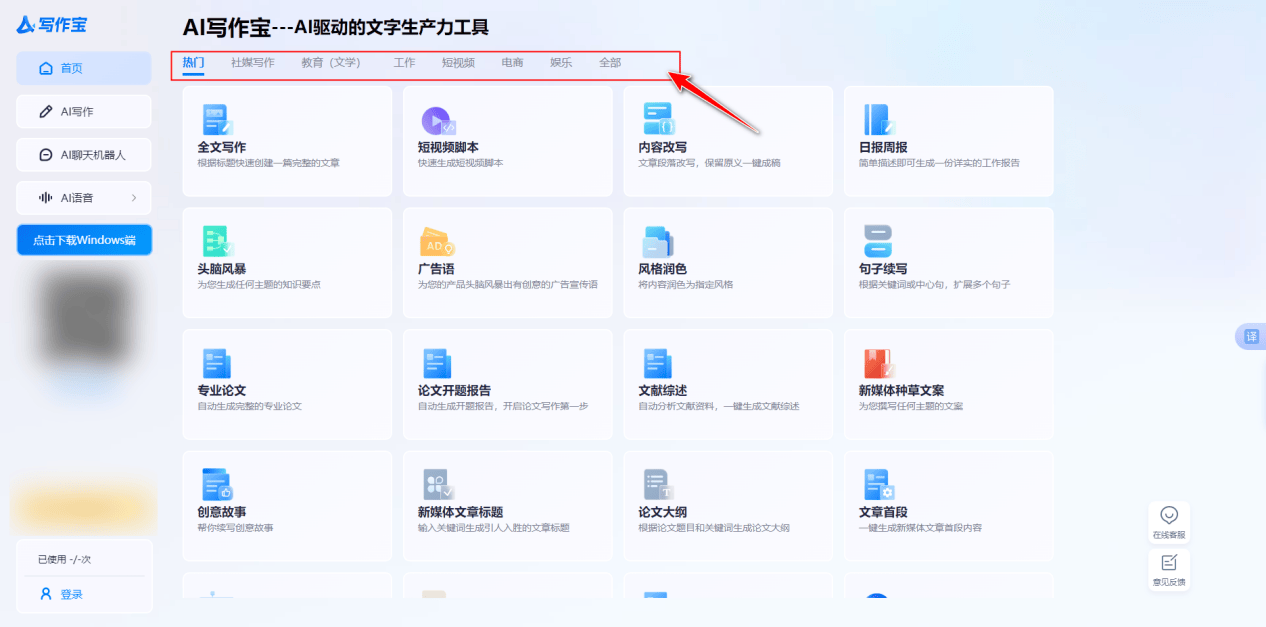Click the pencil icon beside AI写作
Screen dimensions: 1266x627
(x=45, y=112)
